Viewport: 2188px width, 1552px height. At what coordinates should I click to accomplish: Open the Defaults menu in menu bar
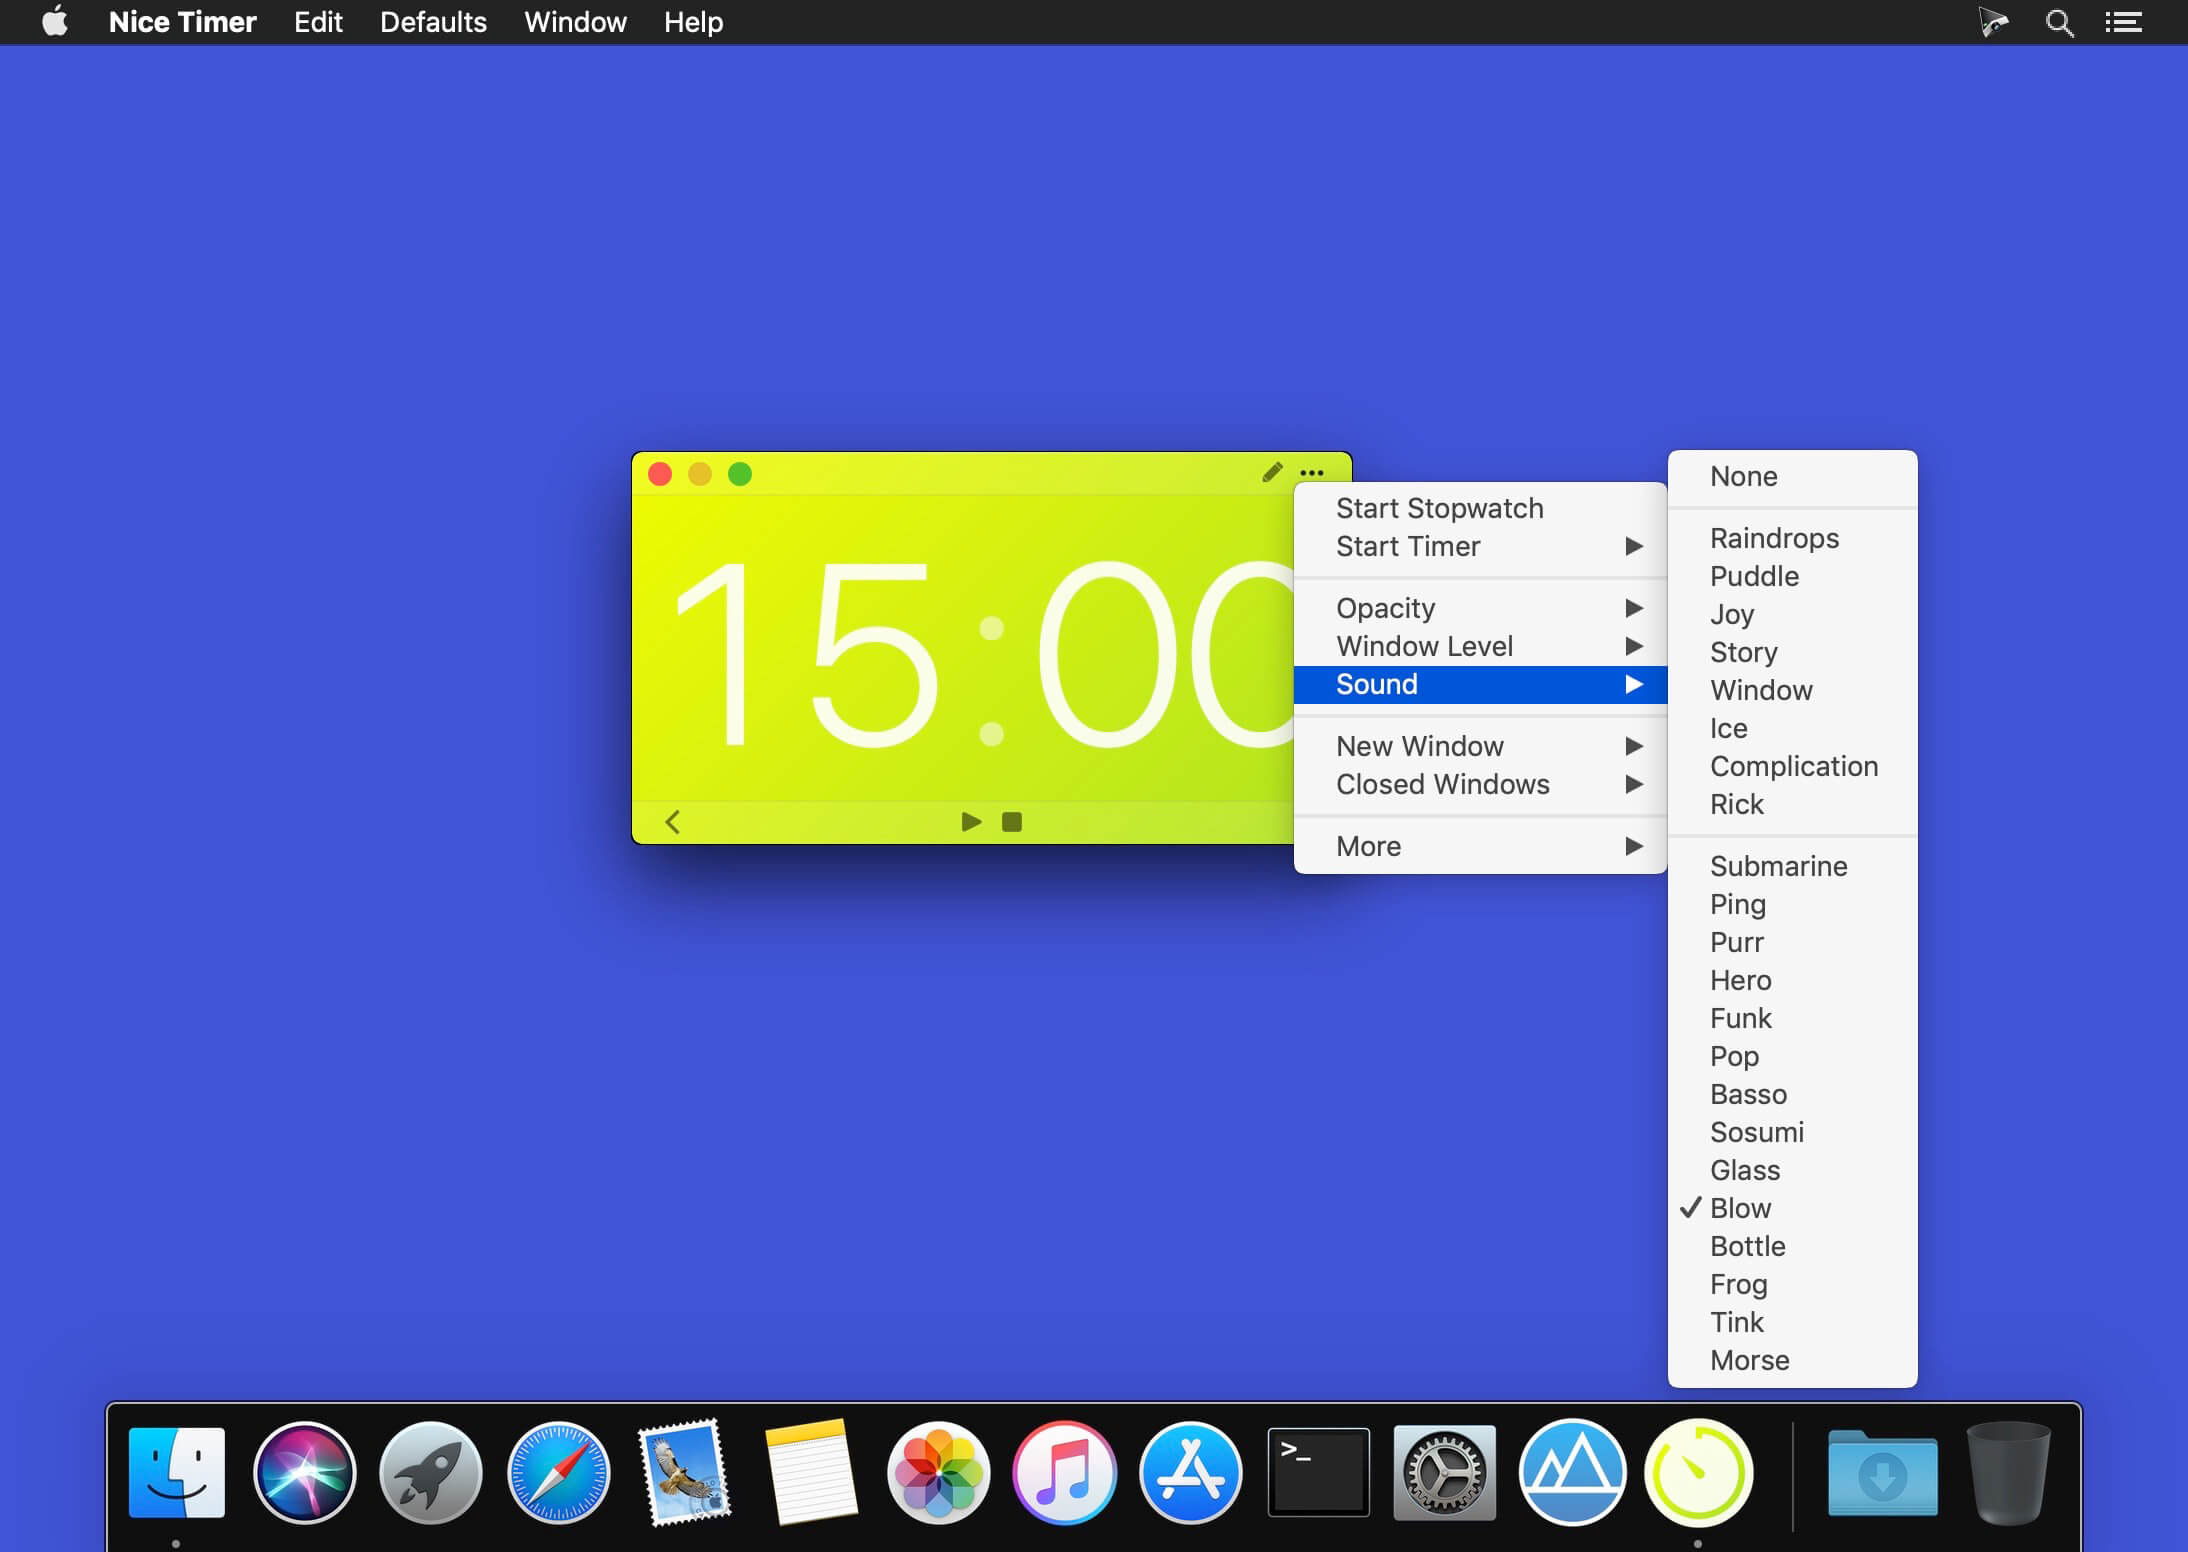[433, 22]
